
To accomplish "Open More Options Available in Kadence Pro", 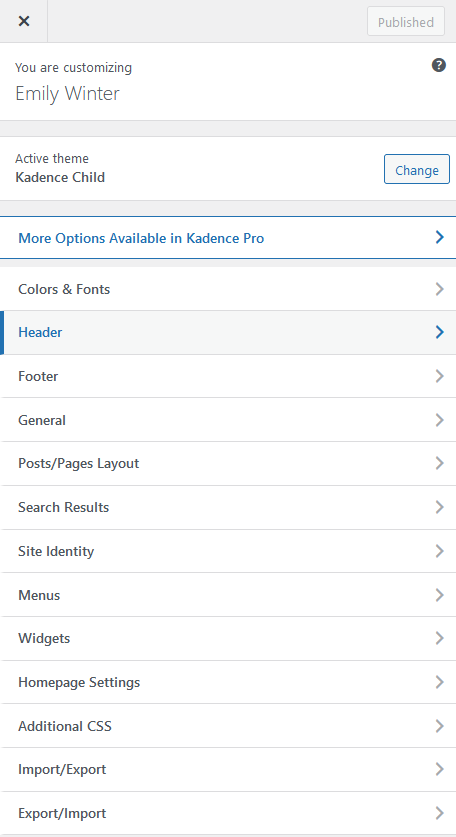I will [x=228, y=238].
